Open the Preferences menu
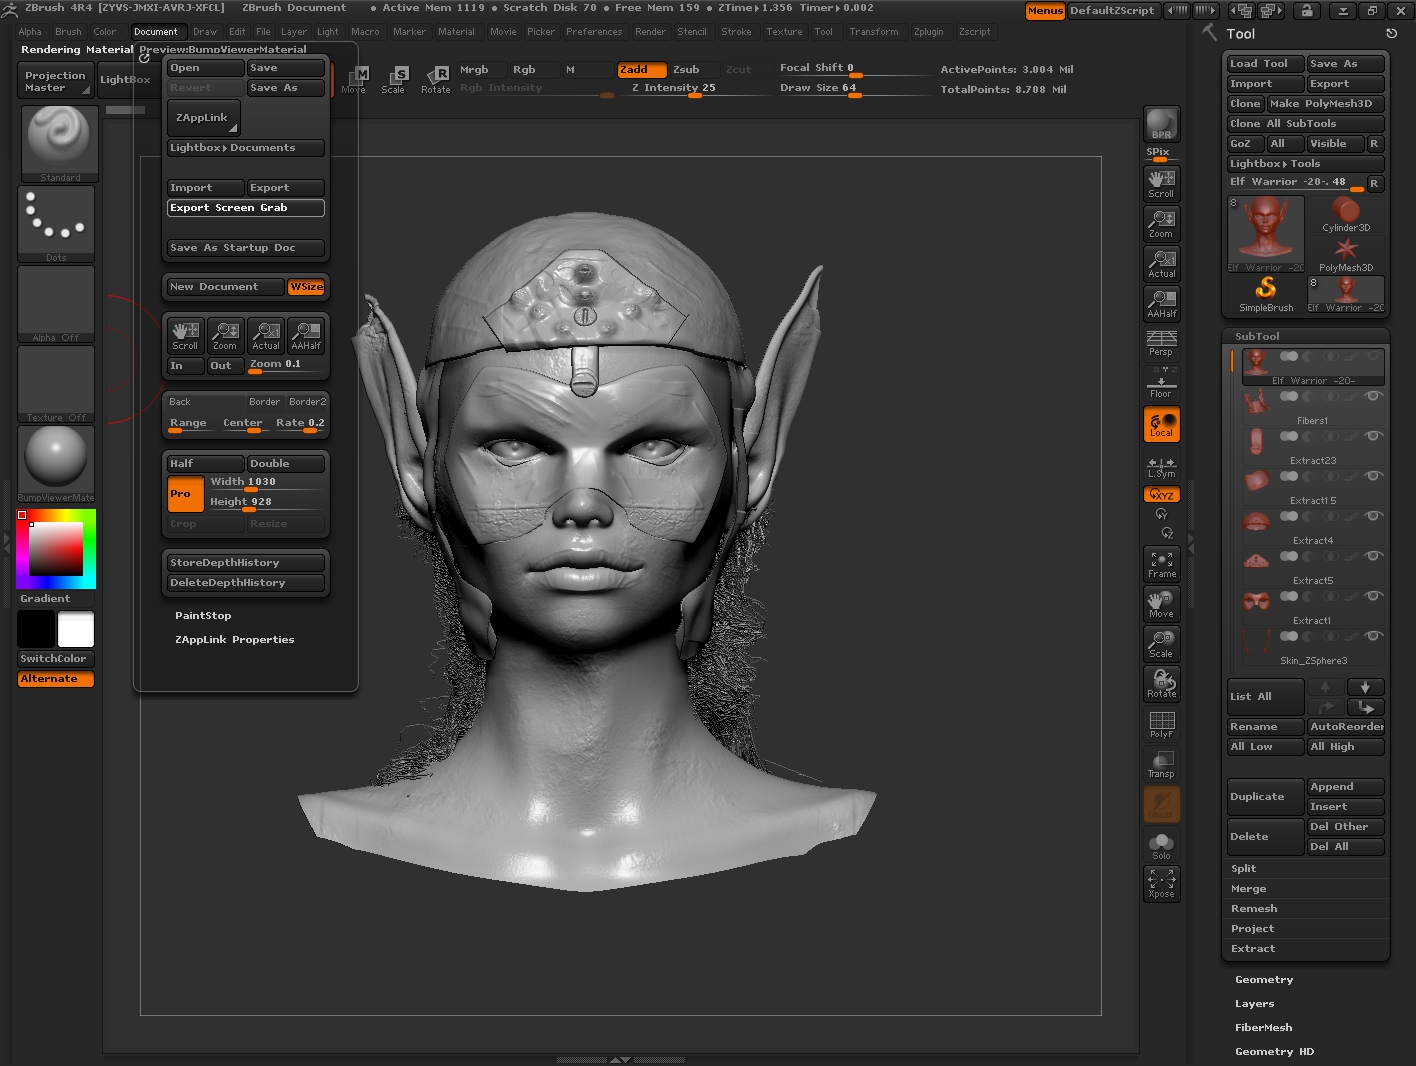The height and width of the screenshot is (1066, 1416). pos(594,32)
